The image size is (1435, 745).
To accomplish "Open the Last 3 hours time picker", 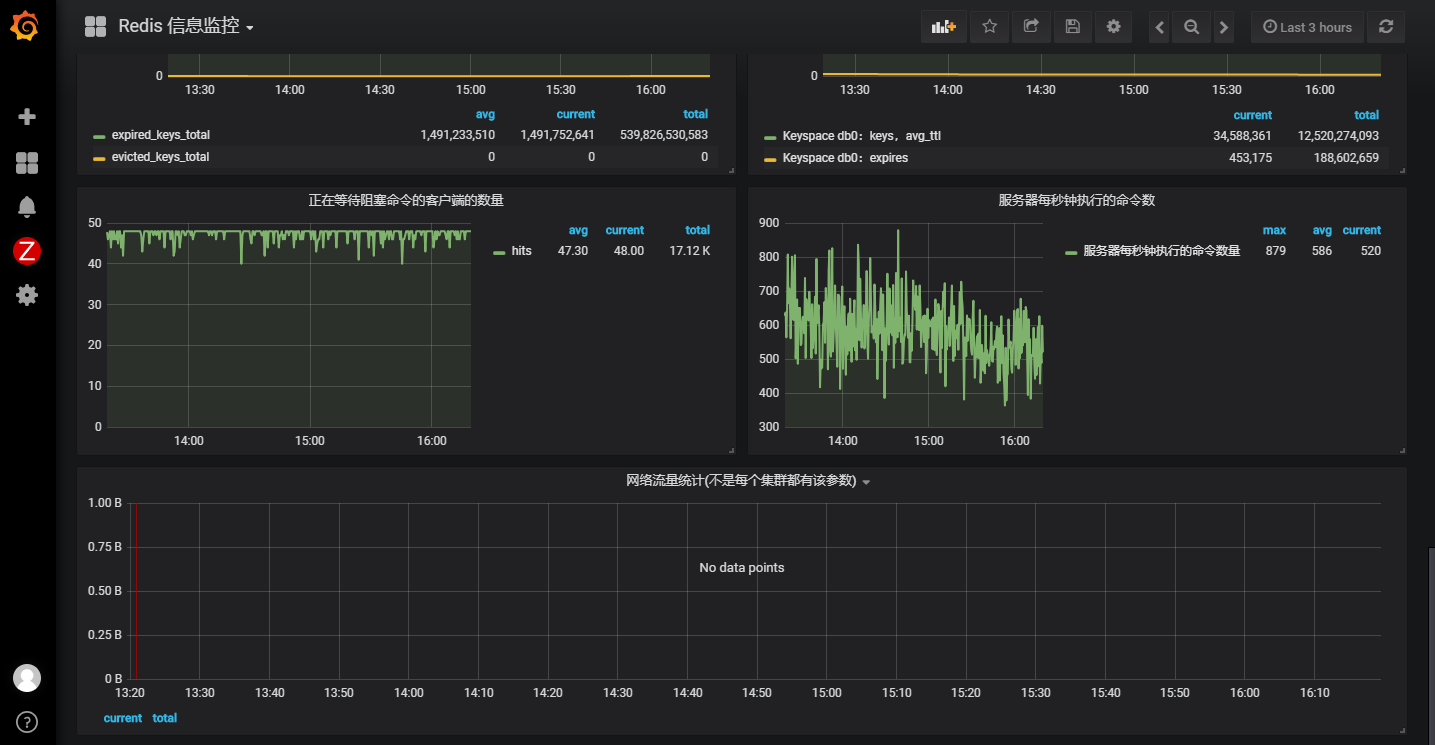I will coord(1307,27).
